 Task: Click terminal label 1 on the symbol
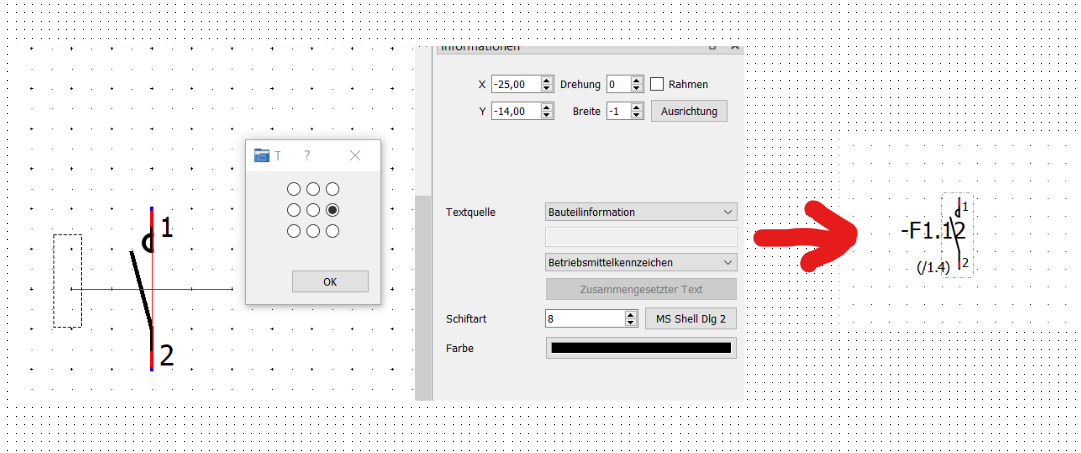pyautogui.click(x=165, y=227)
